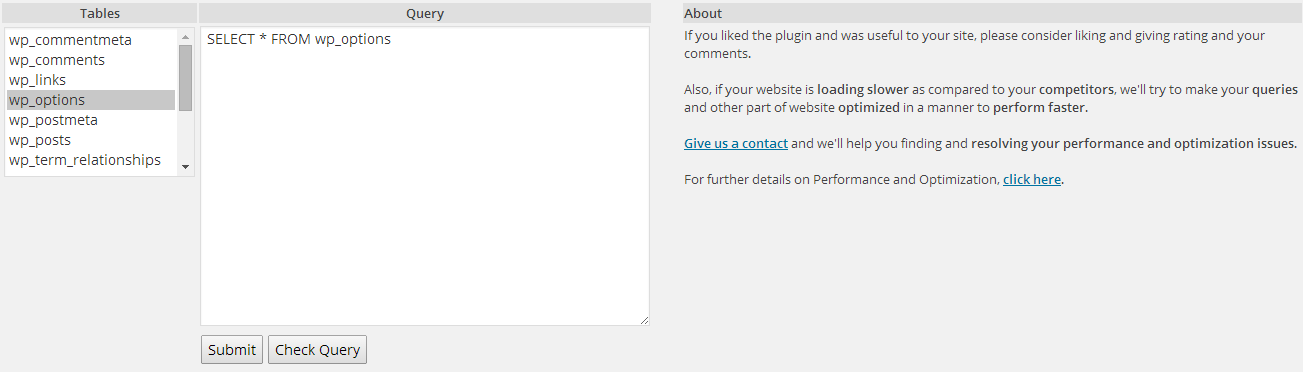Open the 'Give us a contact' link
The height and width of the screenshot is (372, 1303).
tap(736, 143)
